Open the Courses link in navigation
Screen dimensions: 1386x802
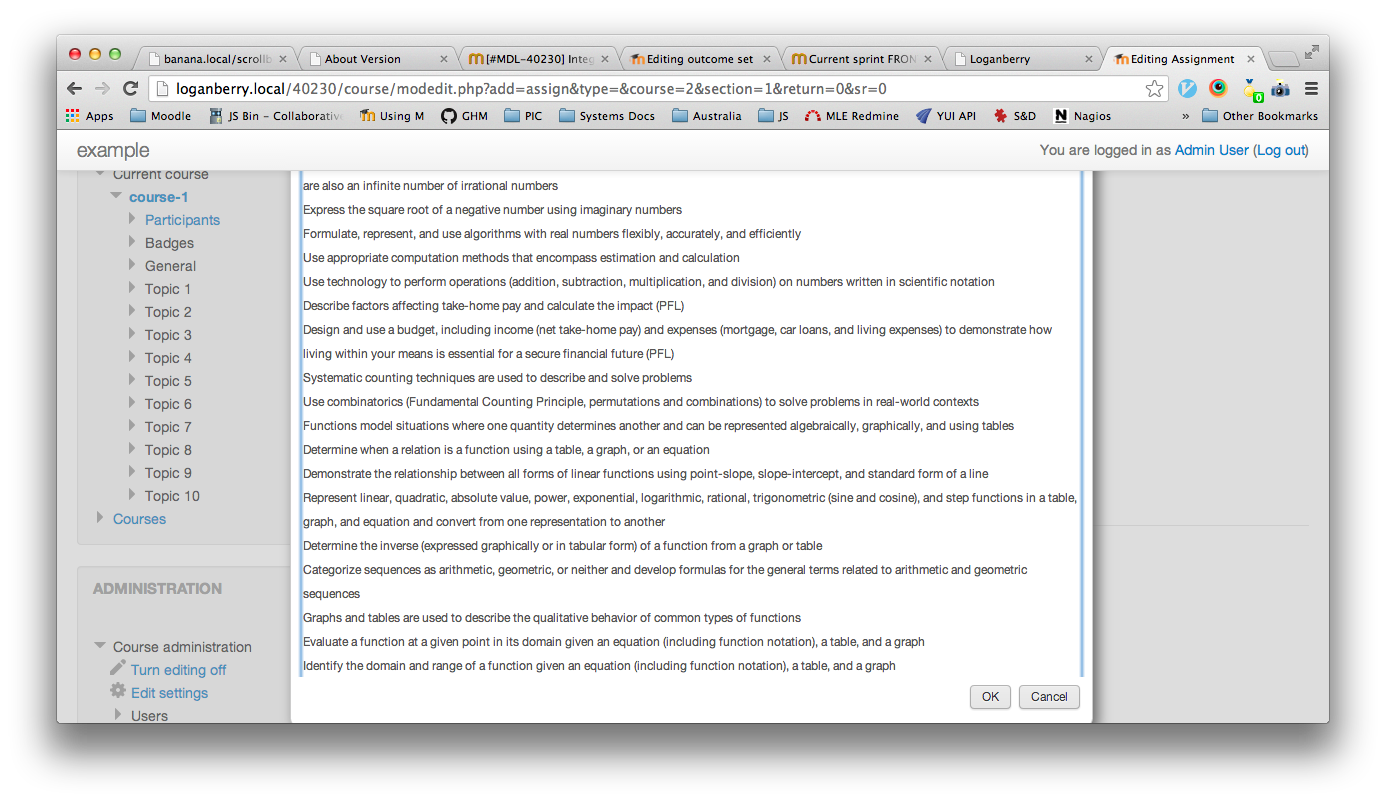139,519
